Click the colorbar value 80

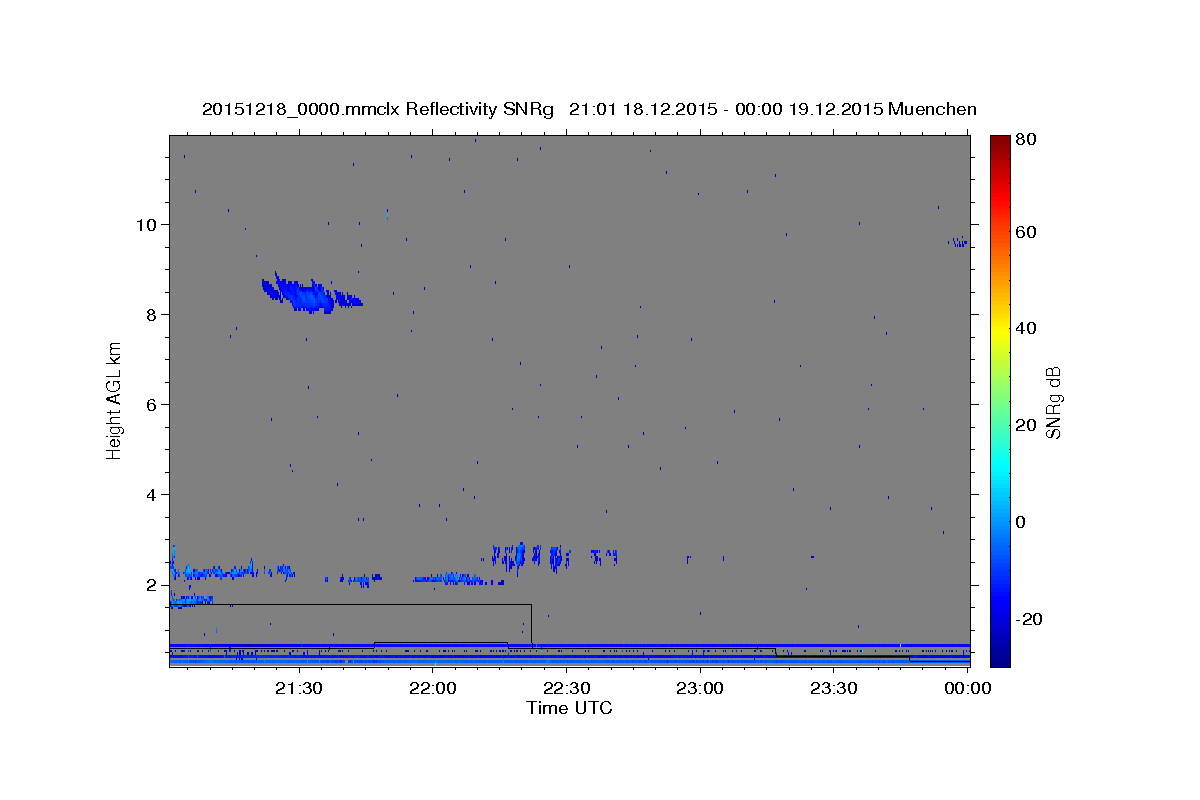(1026, 140)
